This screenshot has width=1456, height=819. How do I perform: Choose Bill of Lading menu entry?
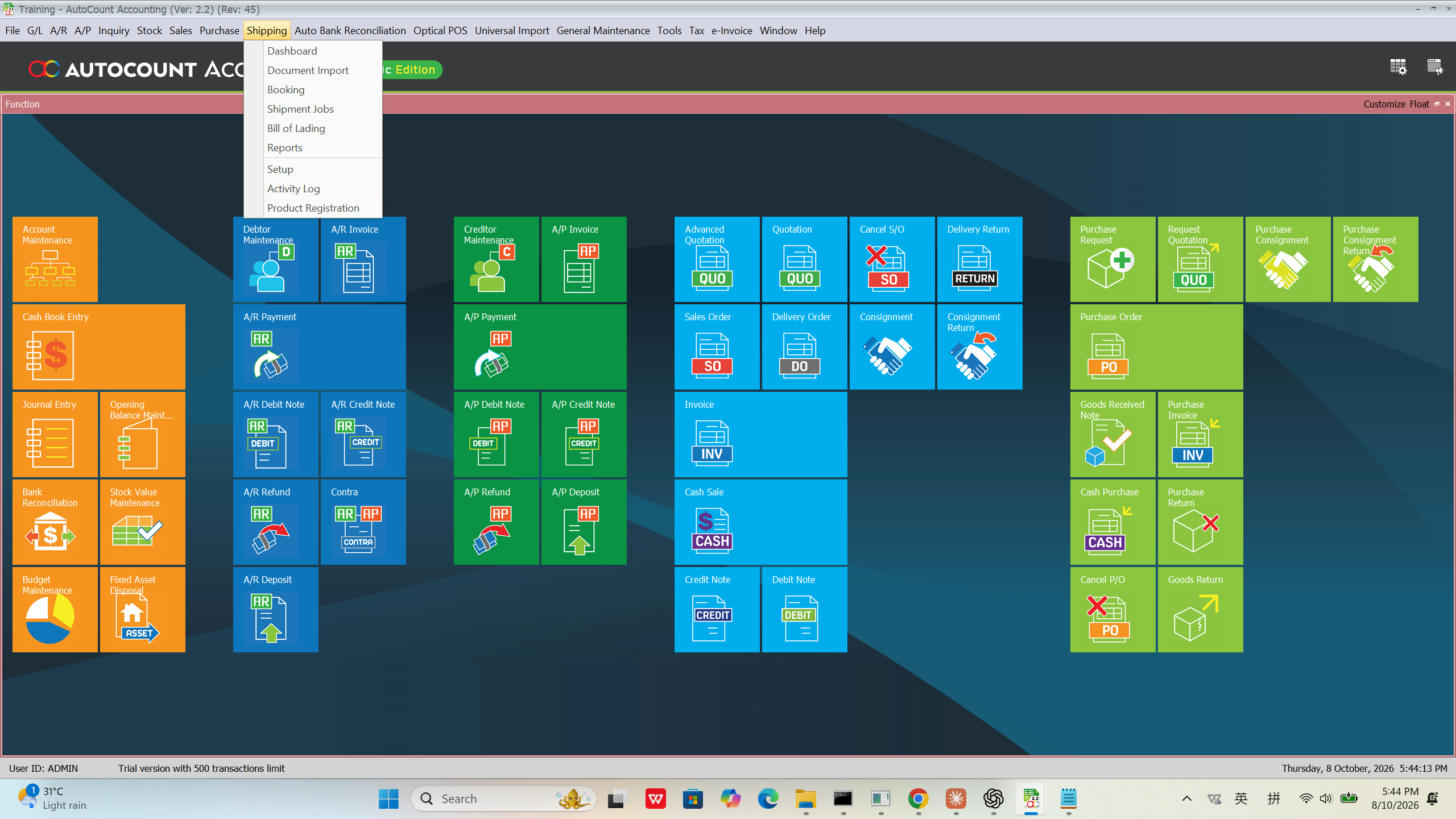click(313, 128)
